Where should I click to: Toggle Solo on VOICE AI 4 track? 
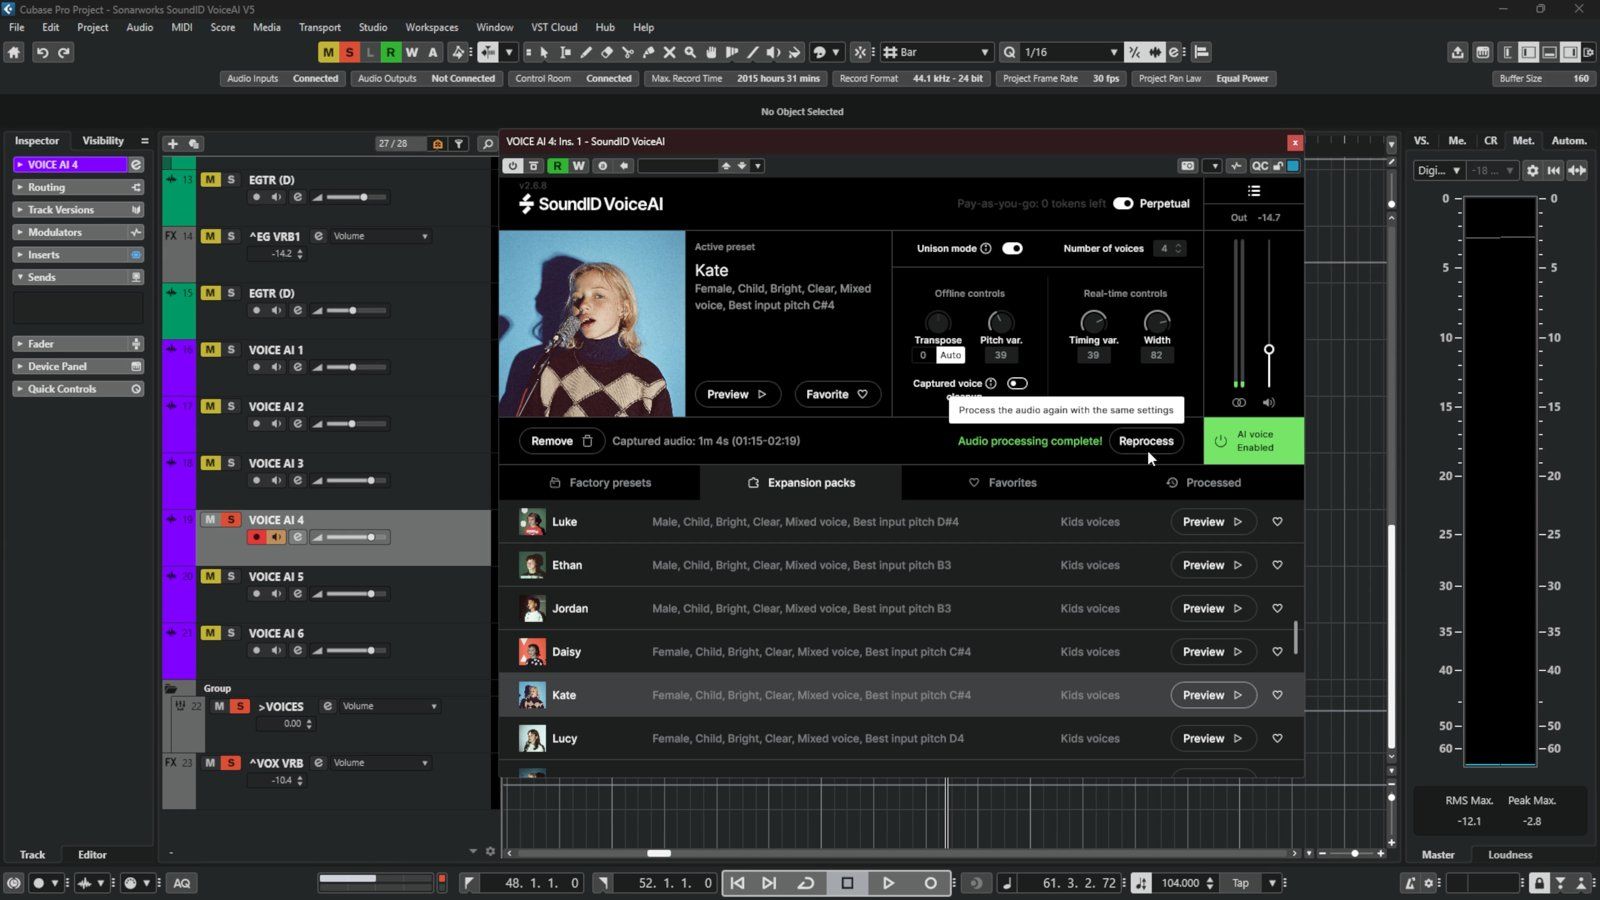tap(231, 520)
